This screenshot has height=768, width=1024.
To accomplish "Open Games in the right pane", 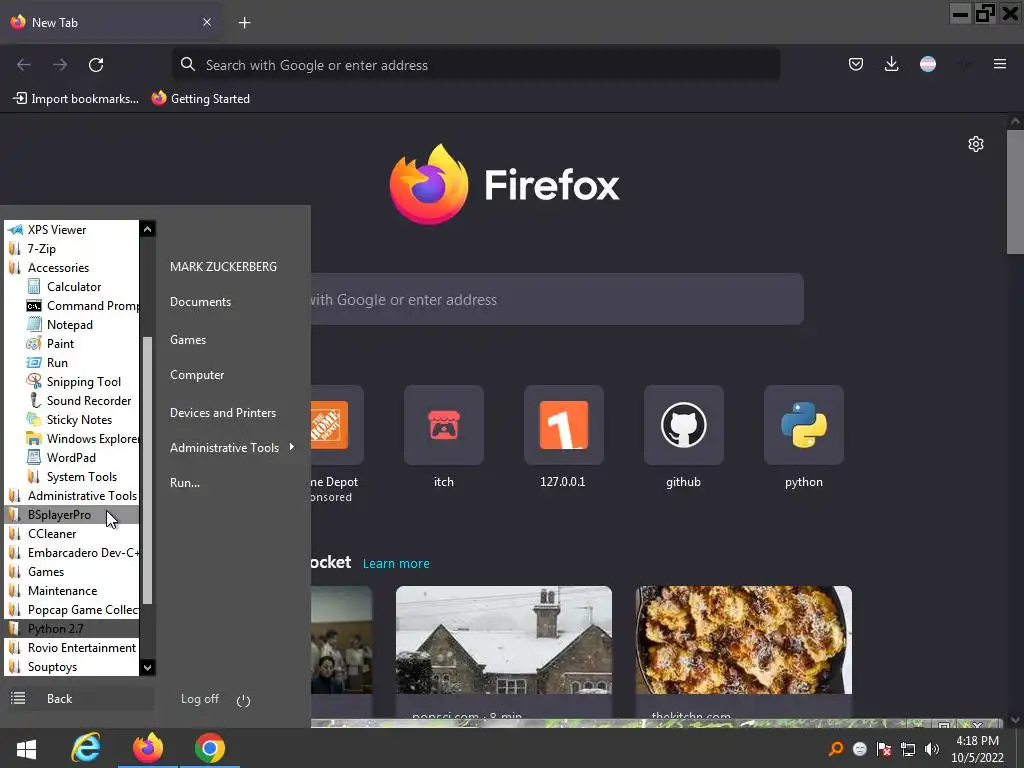I will click(188, 340).
